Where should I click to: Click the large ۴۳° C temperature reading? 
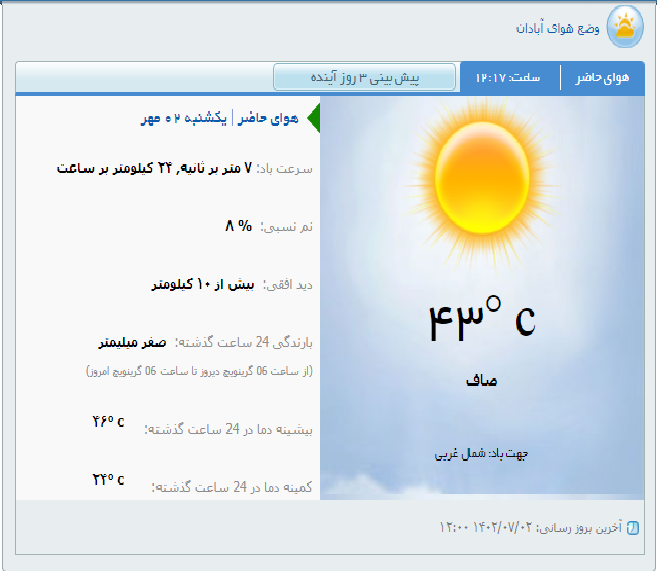[481, 319]
